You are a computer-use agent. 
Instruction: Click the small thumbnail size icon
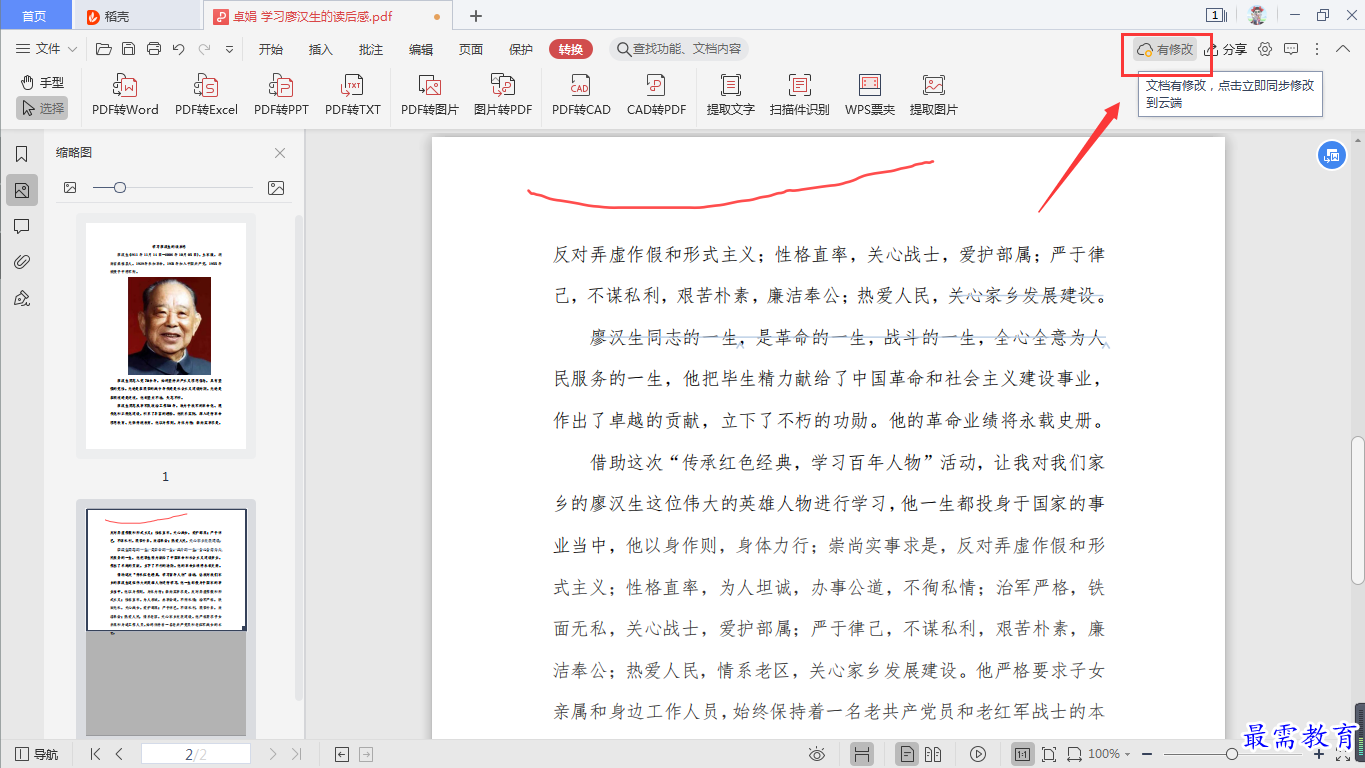(x=70, y=187)
